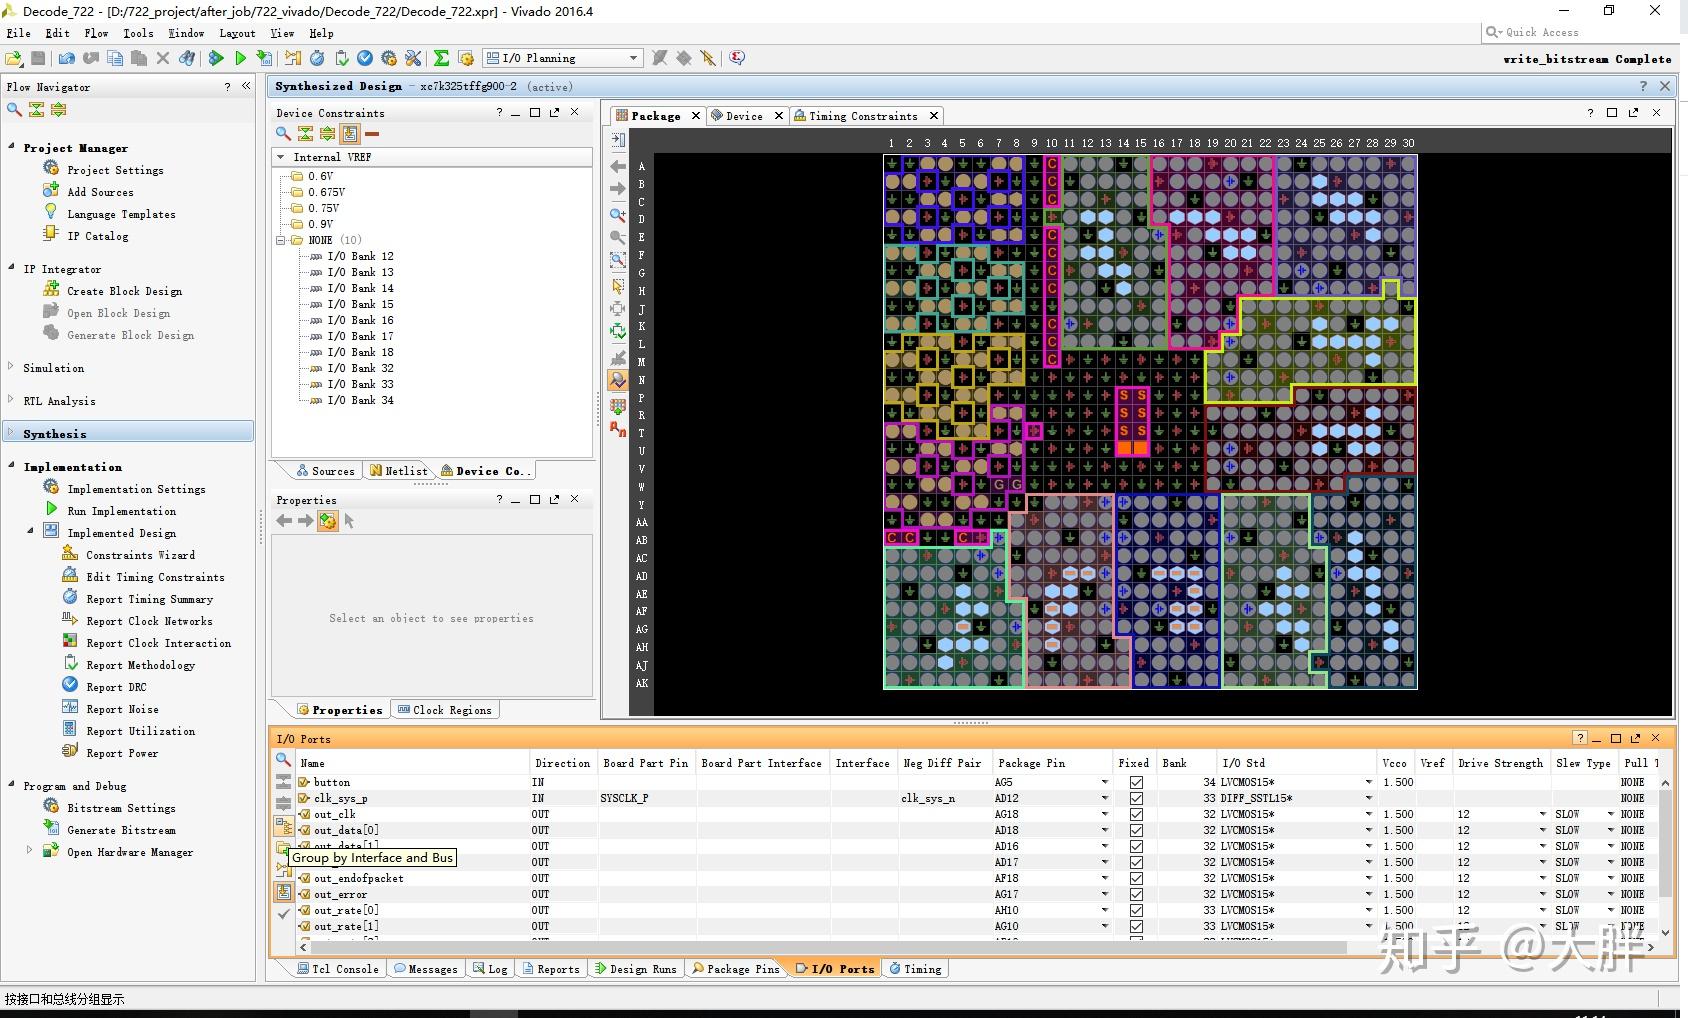
Task: Open the Flow menu
Action: click(x=96, y=33)
